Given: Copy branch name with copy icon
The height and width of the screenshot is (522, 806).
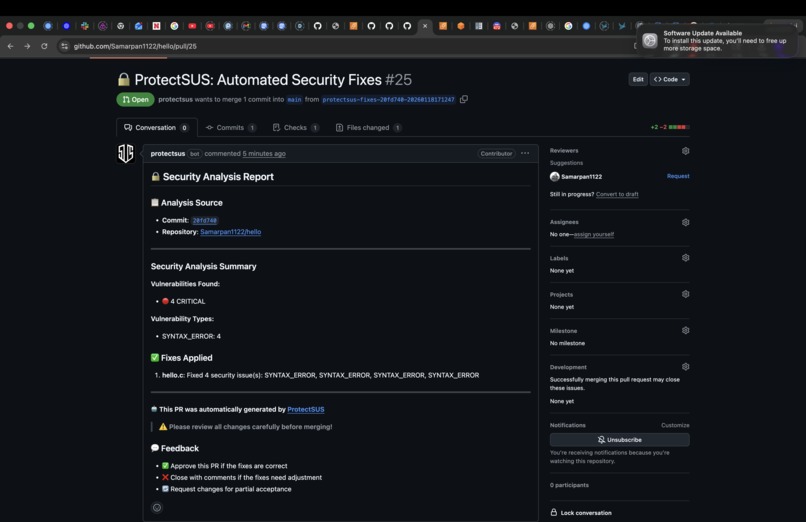Looking at the screenshot, I should [x=464, y=99].
